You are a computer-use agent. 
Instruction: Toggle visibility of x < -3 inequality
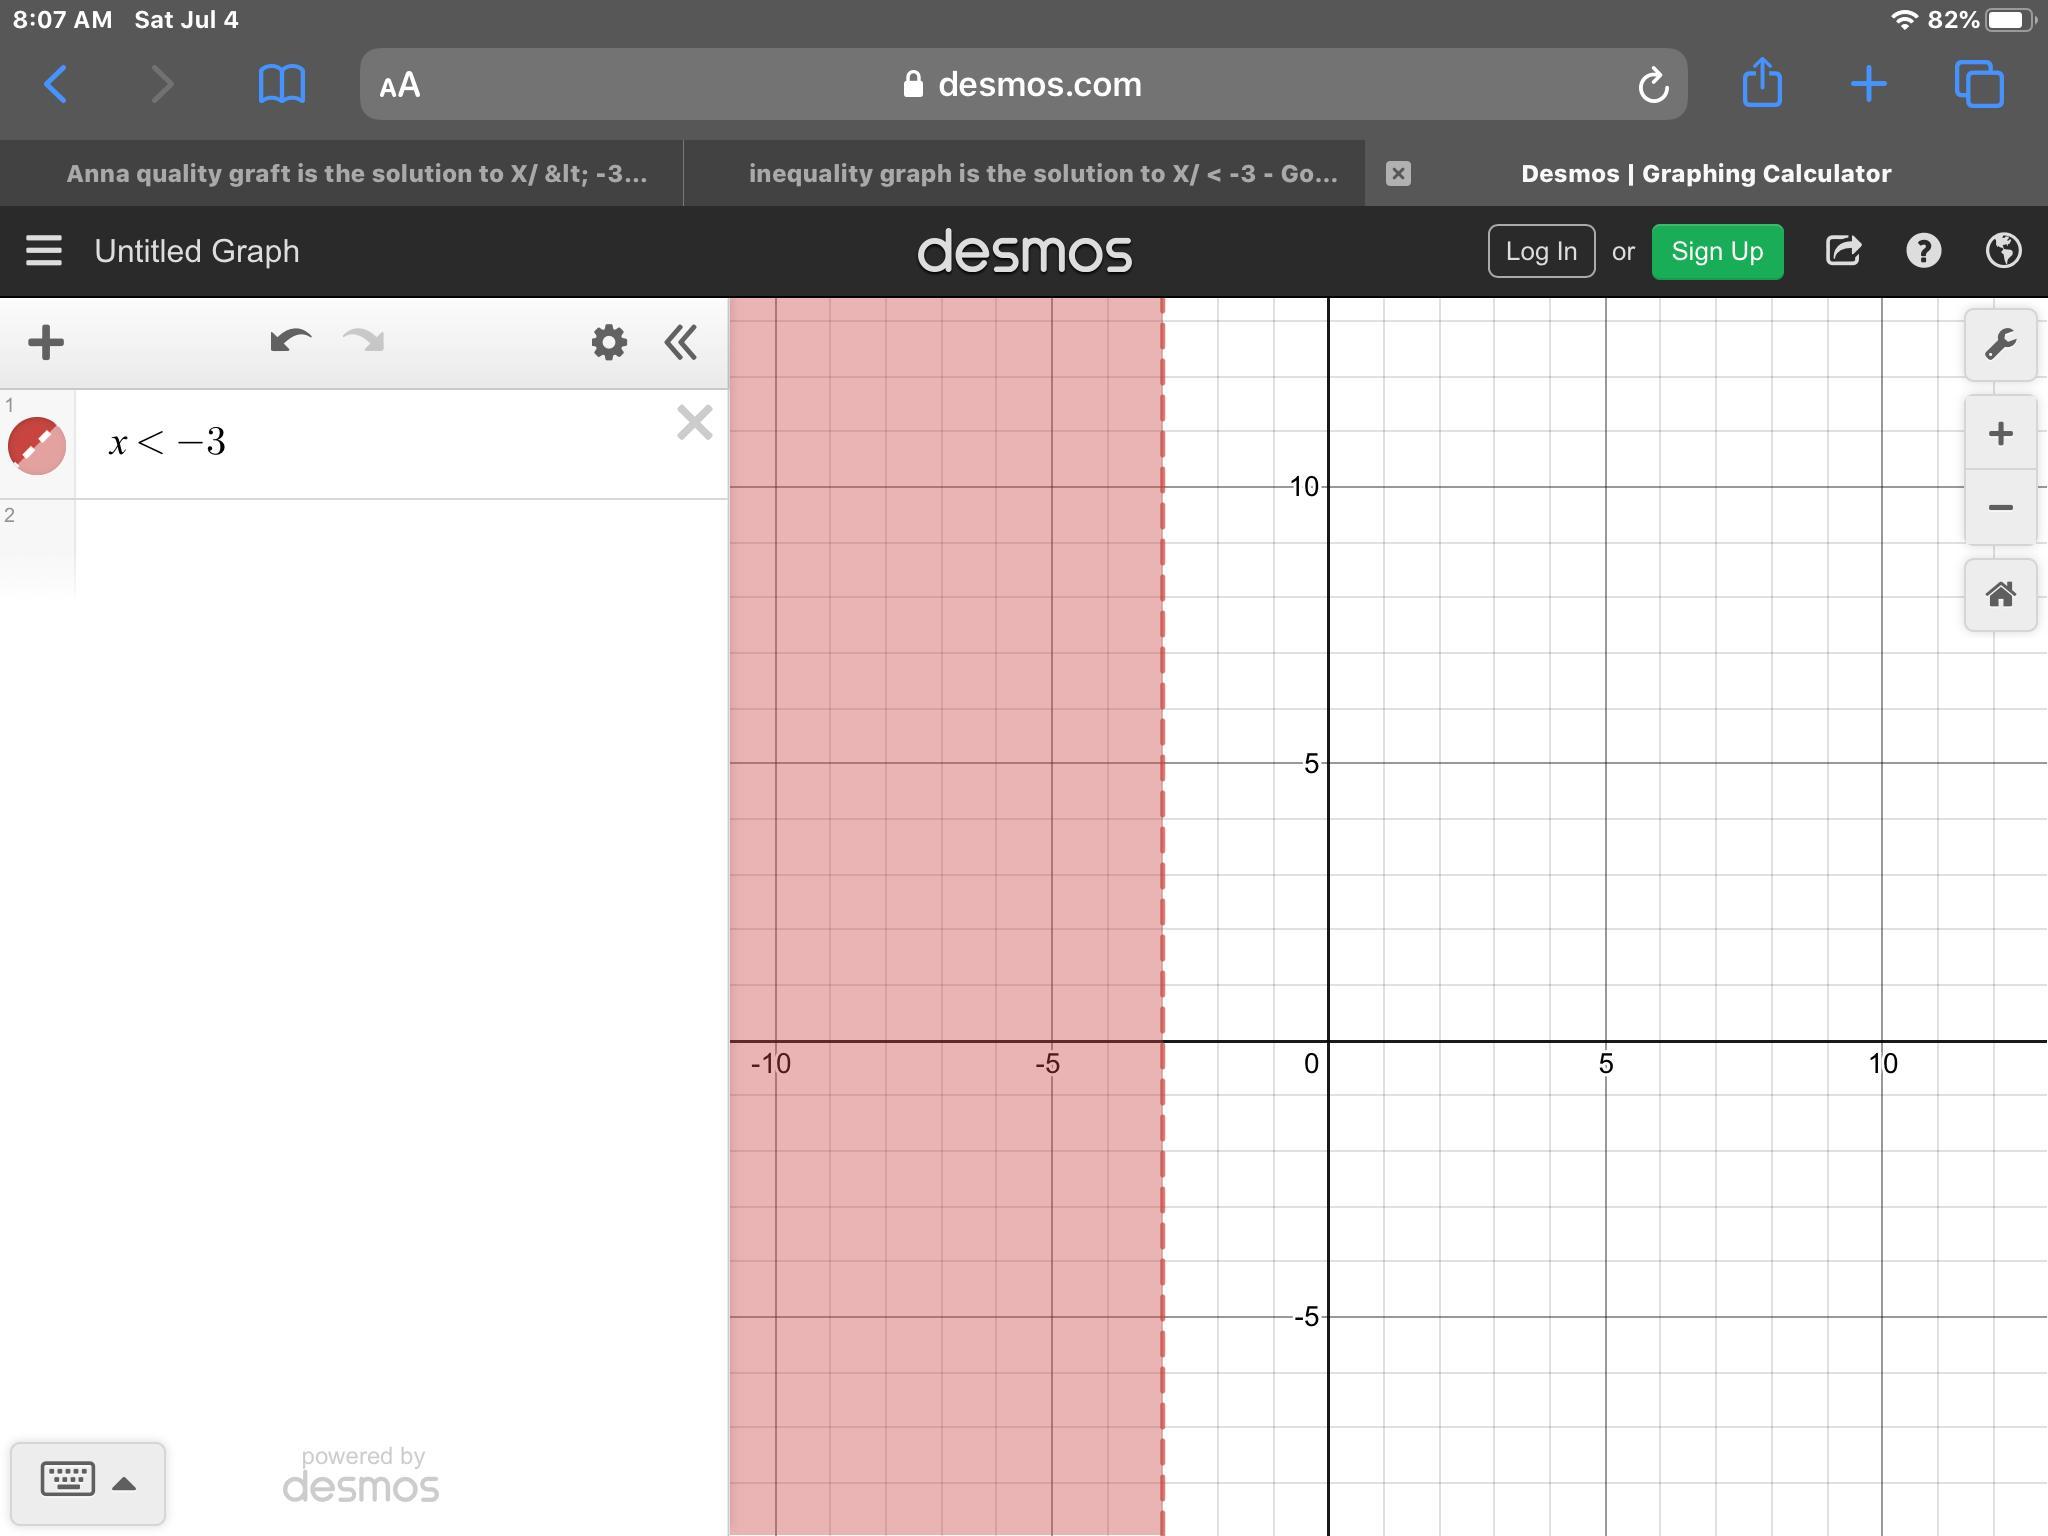point(37,445)
